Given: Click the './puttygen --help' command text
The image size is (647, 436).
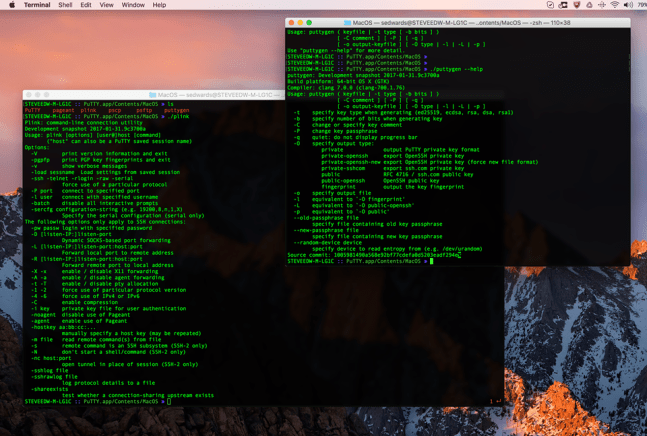Looking at the screenshot, I should [x=456, y=69].
